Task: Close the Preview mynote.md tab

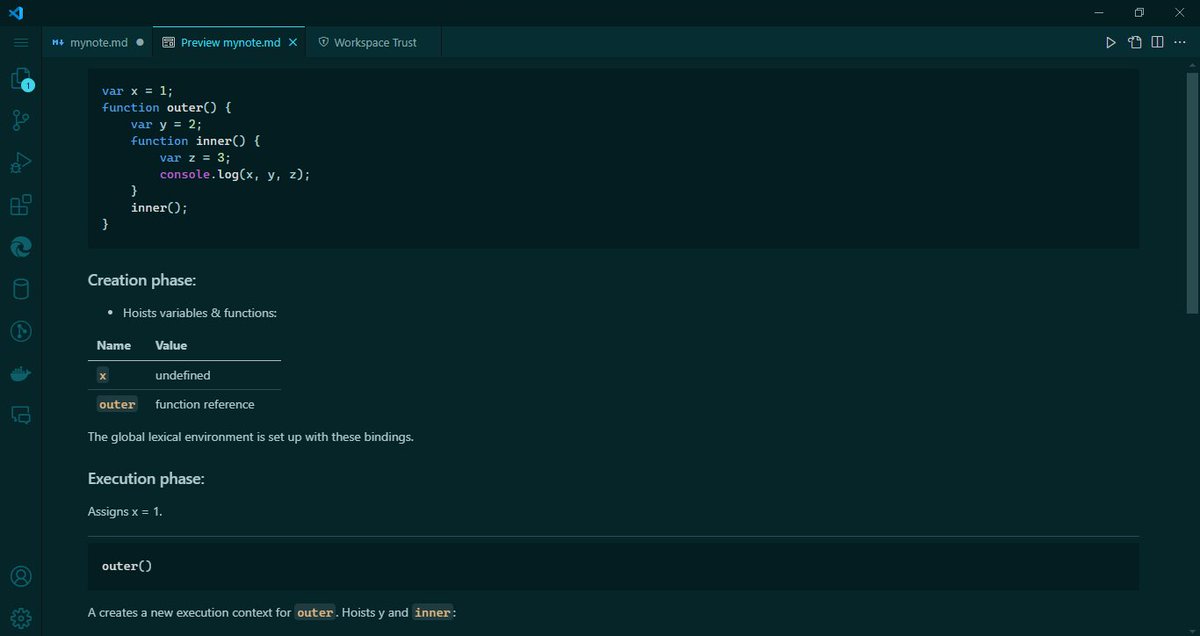Action: [x=293, y=43]
